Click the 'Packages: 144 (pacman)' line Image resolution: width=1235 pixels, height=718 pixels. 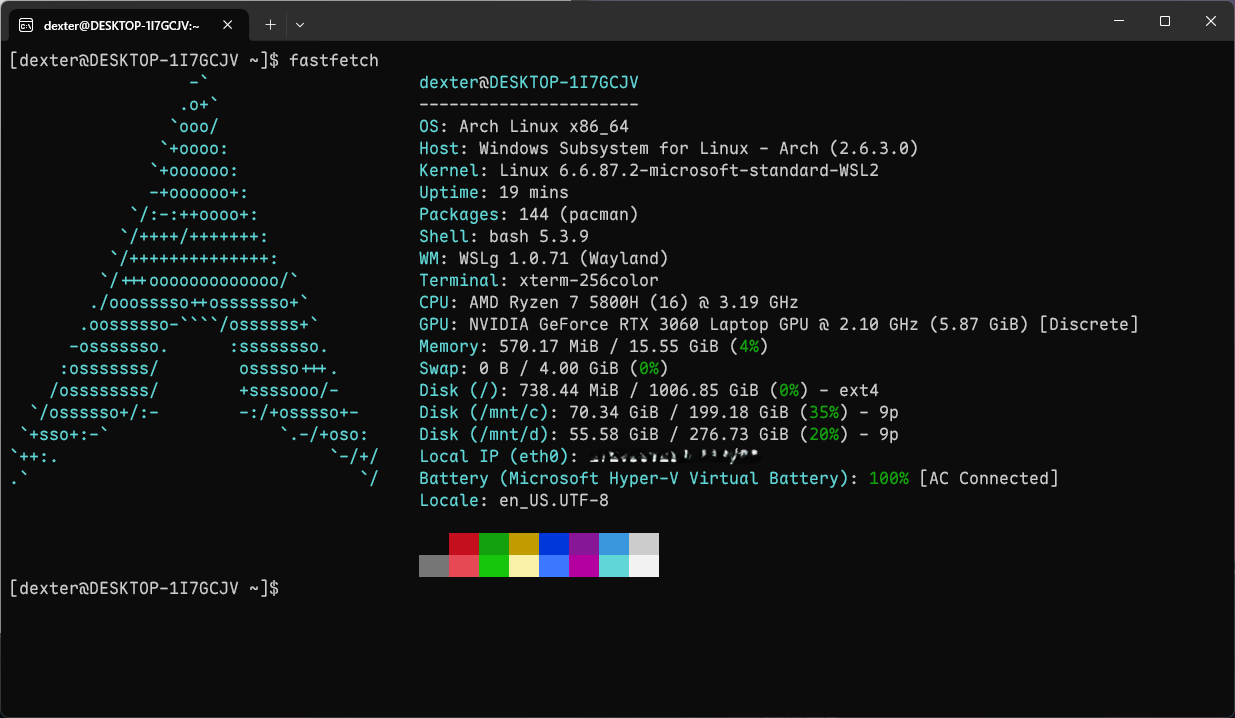coord(529,215)
